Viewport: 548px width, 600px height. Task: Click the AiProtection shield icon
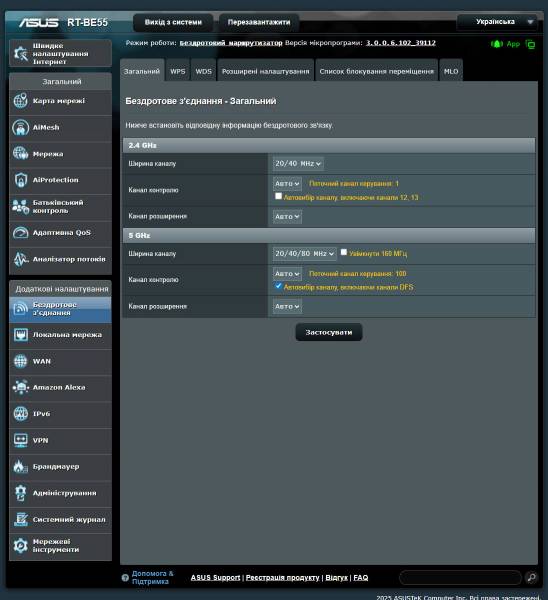20,180
